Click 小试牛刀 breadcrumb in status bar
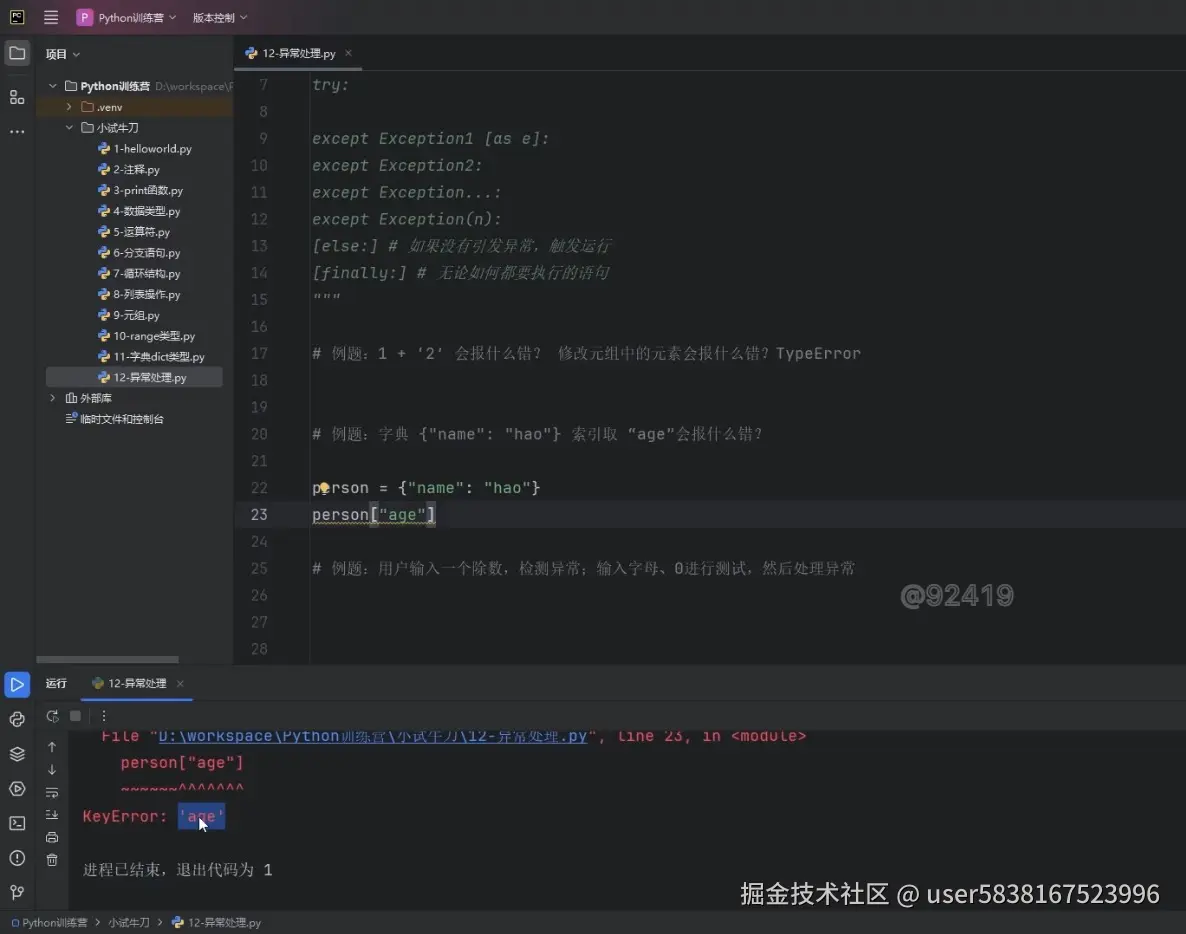Image resolution: width=1186 pixels, height=934 pixels. pyautogui.click(x=129, y=923)
